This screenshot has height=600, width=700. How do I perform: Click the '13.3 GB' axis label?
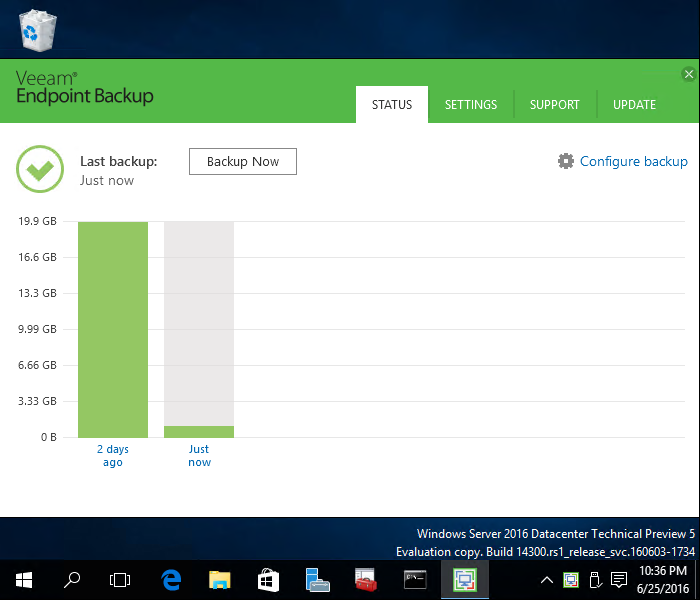(x=38, y=293)
